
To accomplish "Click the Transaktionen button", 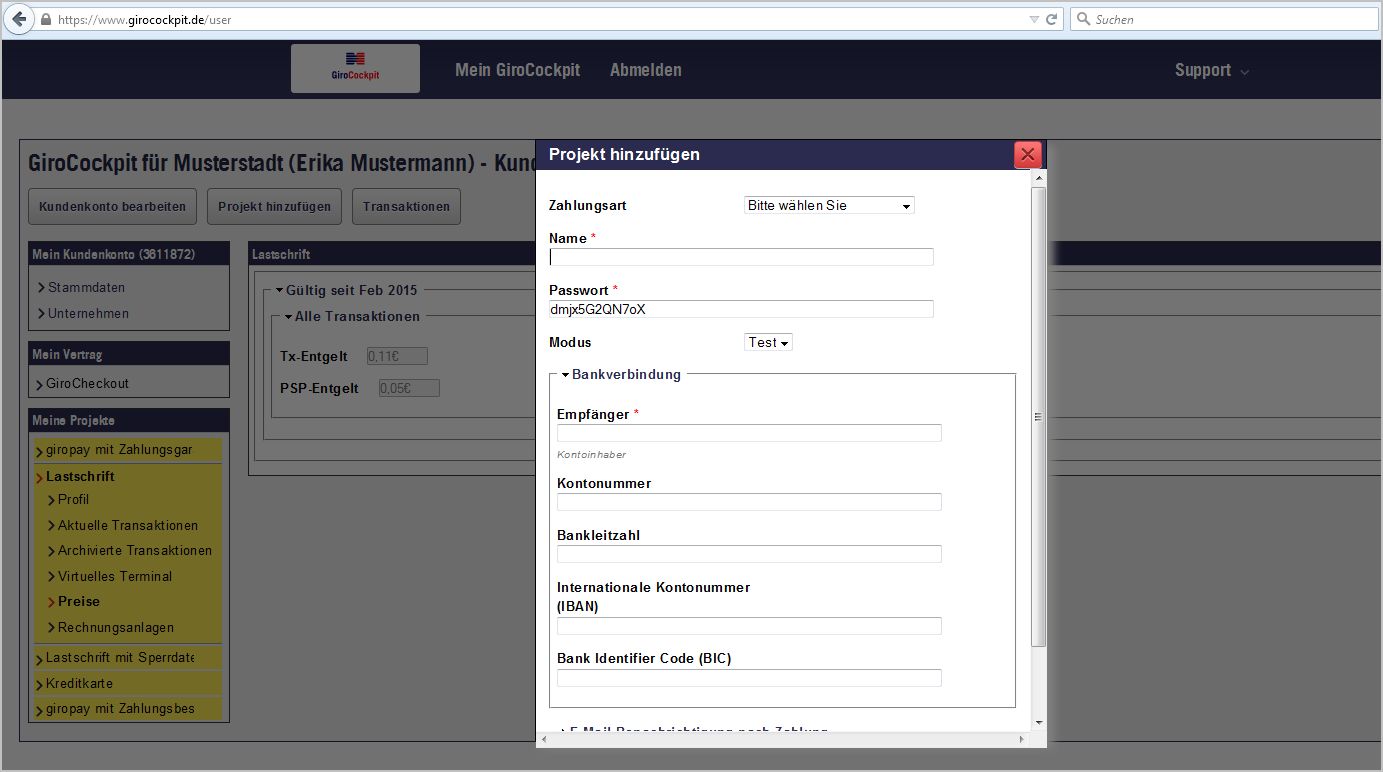I will point(406,207).
